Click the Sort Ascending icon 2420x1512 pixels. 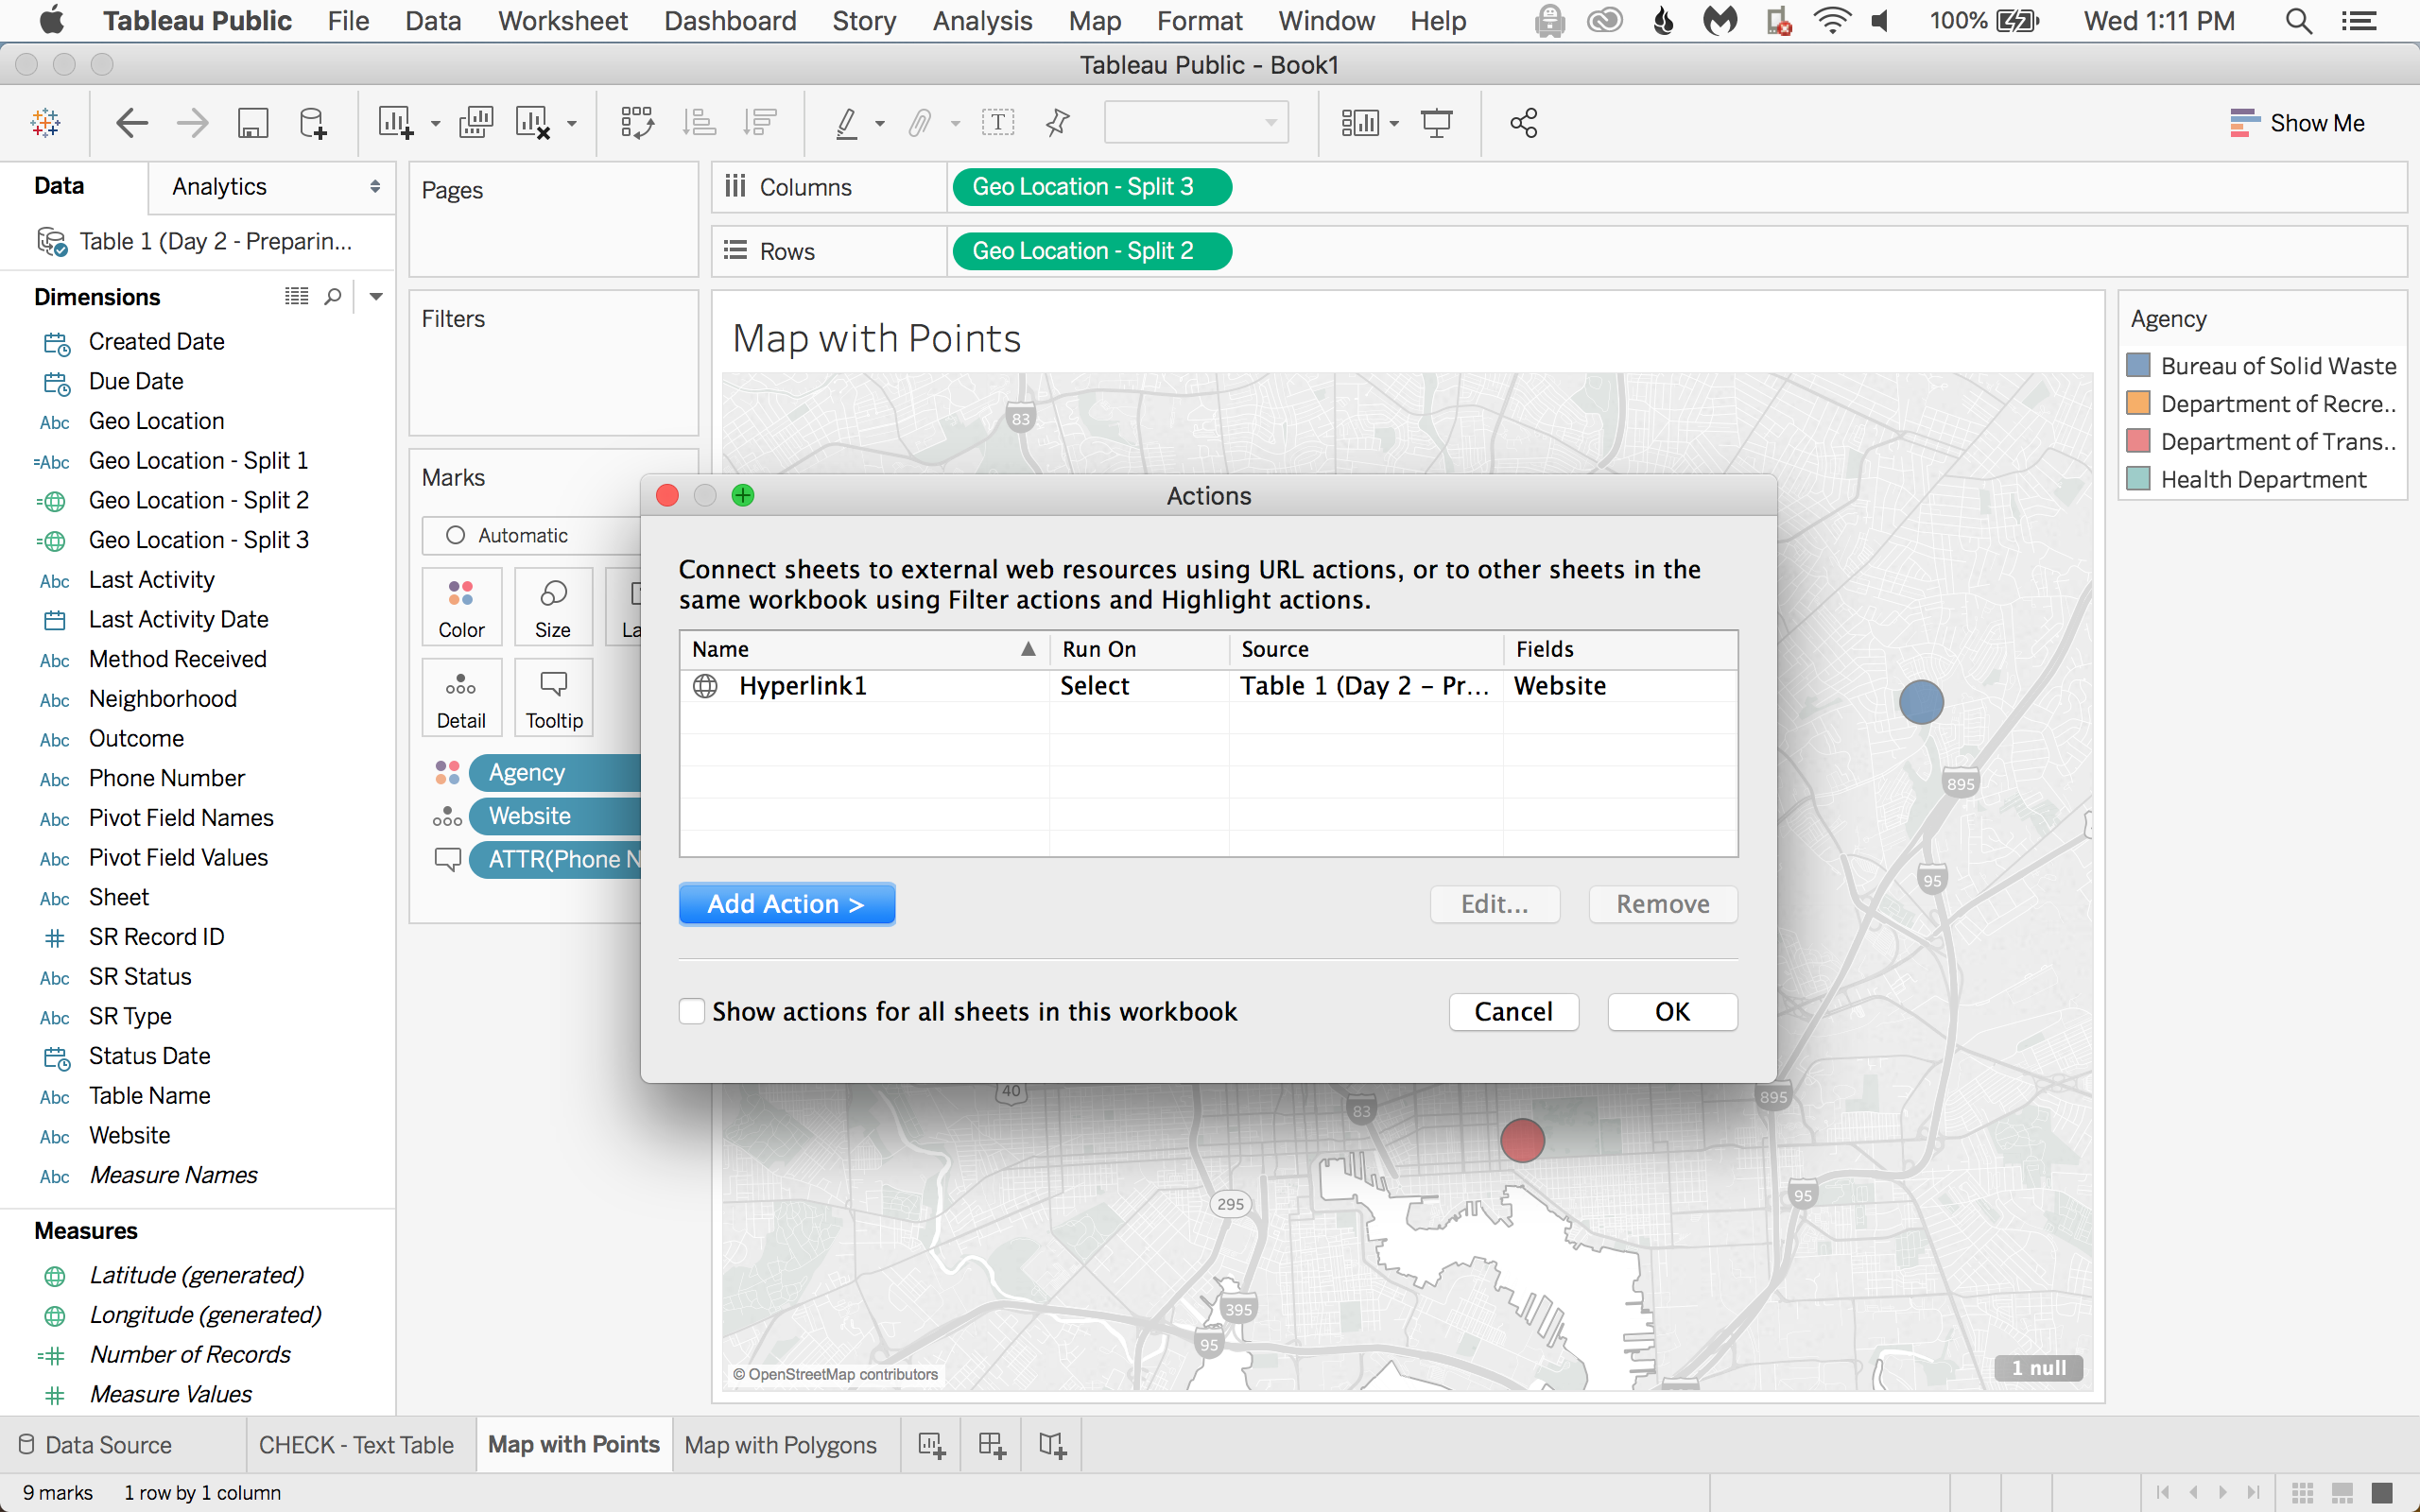click(x=699, y=123)
